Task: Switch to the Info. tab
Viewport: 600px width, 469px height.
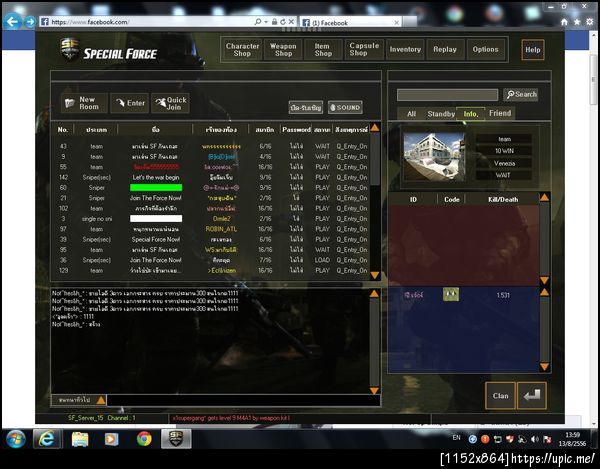Action: [x=471, y=114]
